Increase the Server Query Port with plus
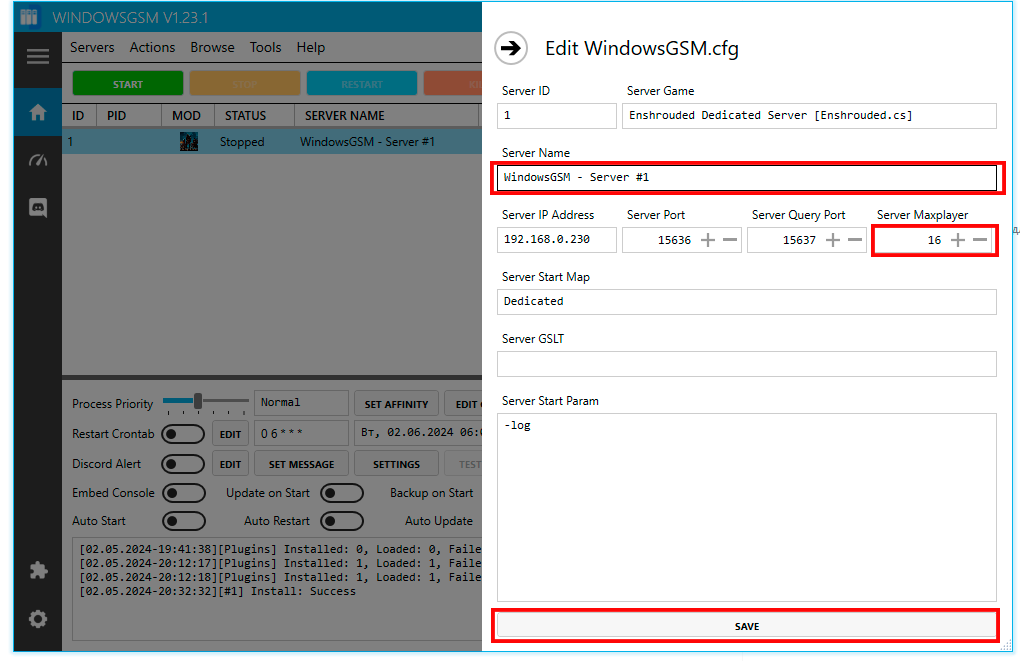 click(833, 240)
